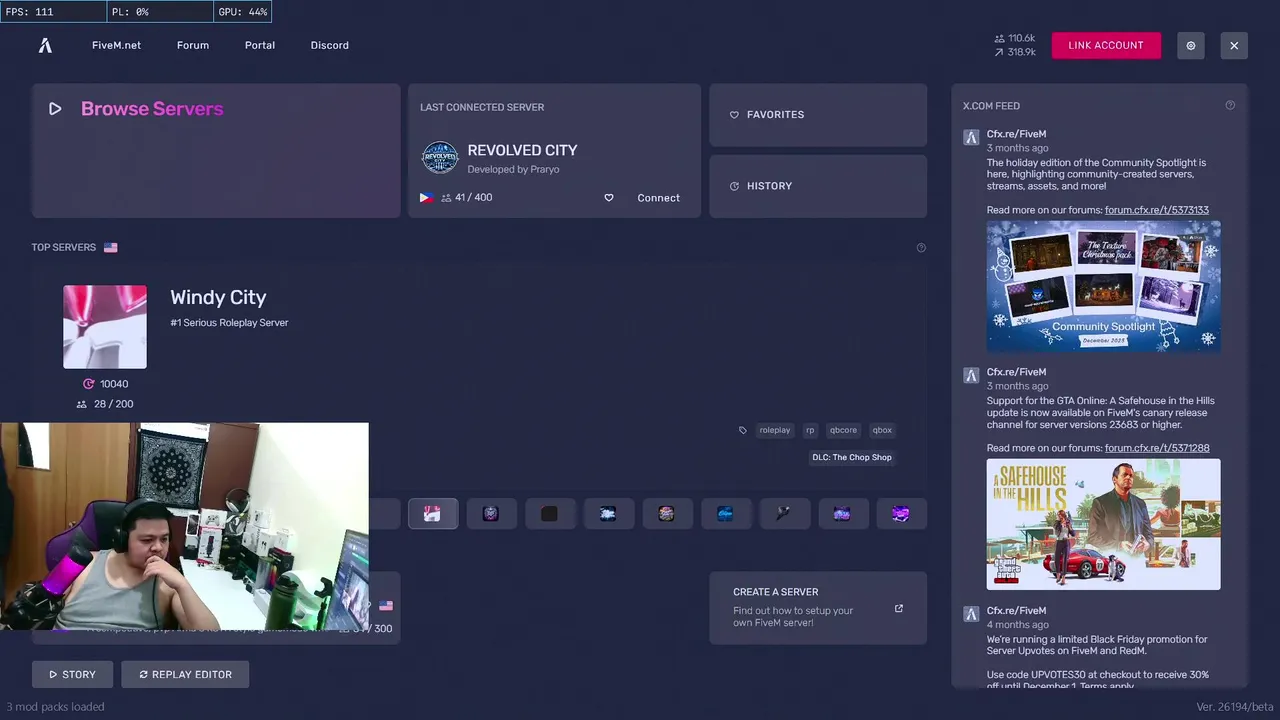Image resolution: width=1280 pixels, height=720 pixels.
Task: Select the dark tool-shaped server icon
Action: pos(784,513)
